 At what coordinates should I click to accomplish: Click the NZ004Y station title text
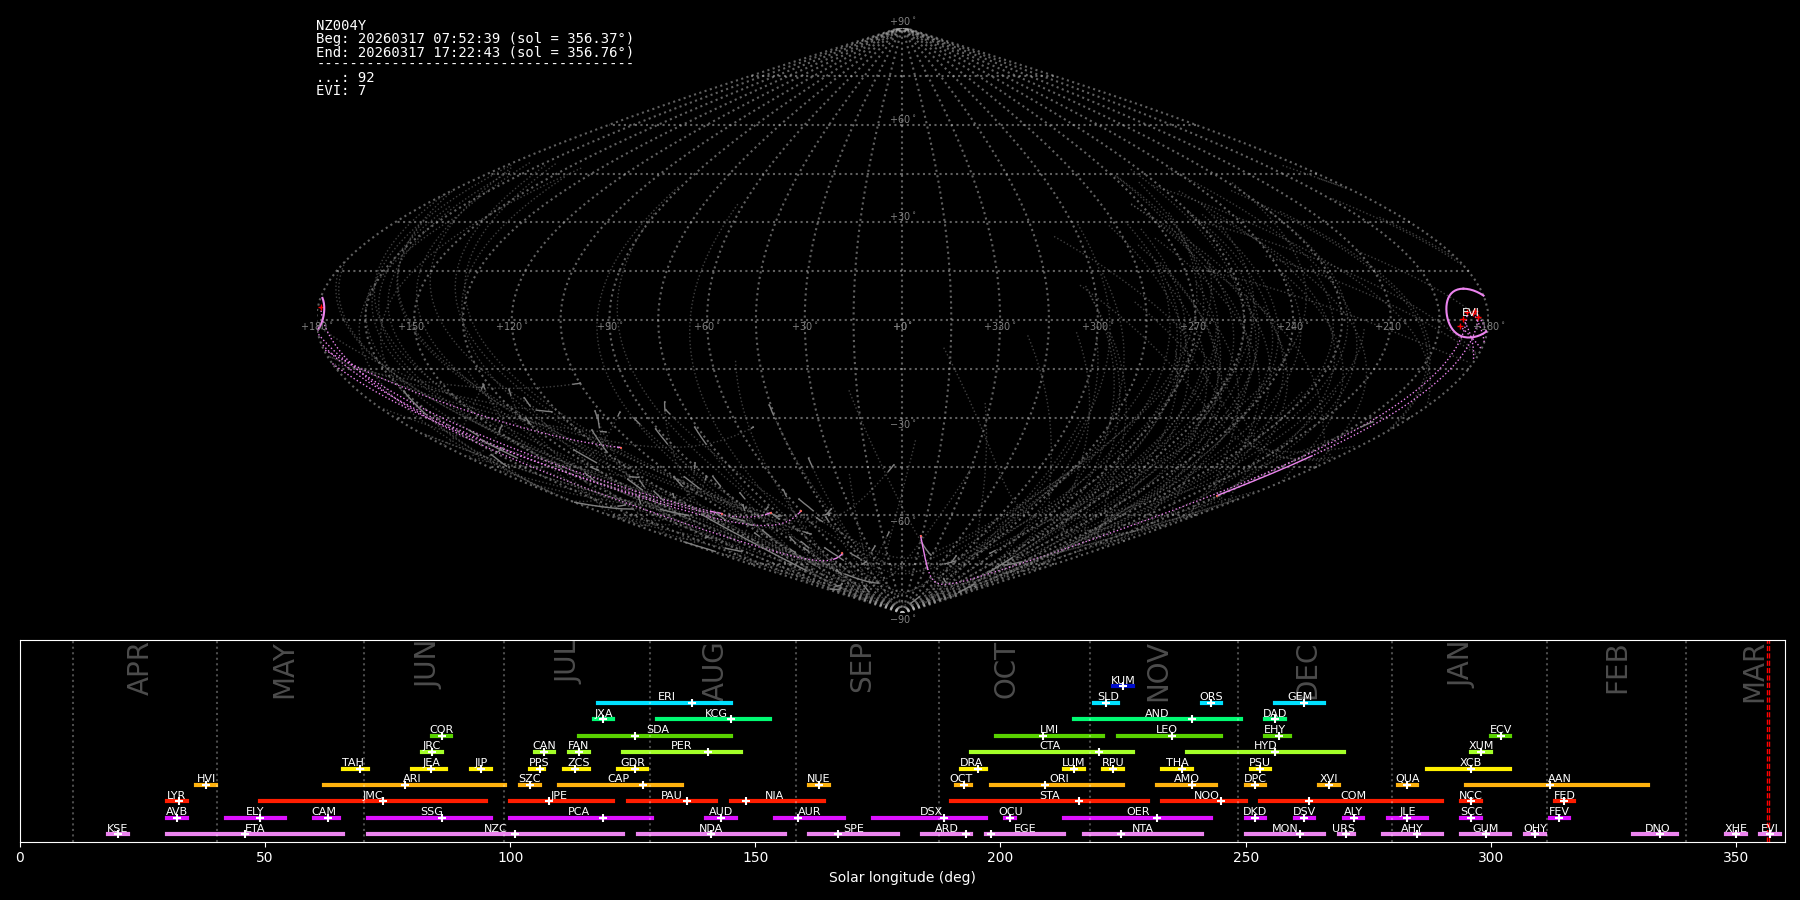pos(341,26)
